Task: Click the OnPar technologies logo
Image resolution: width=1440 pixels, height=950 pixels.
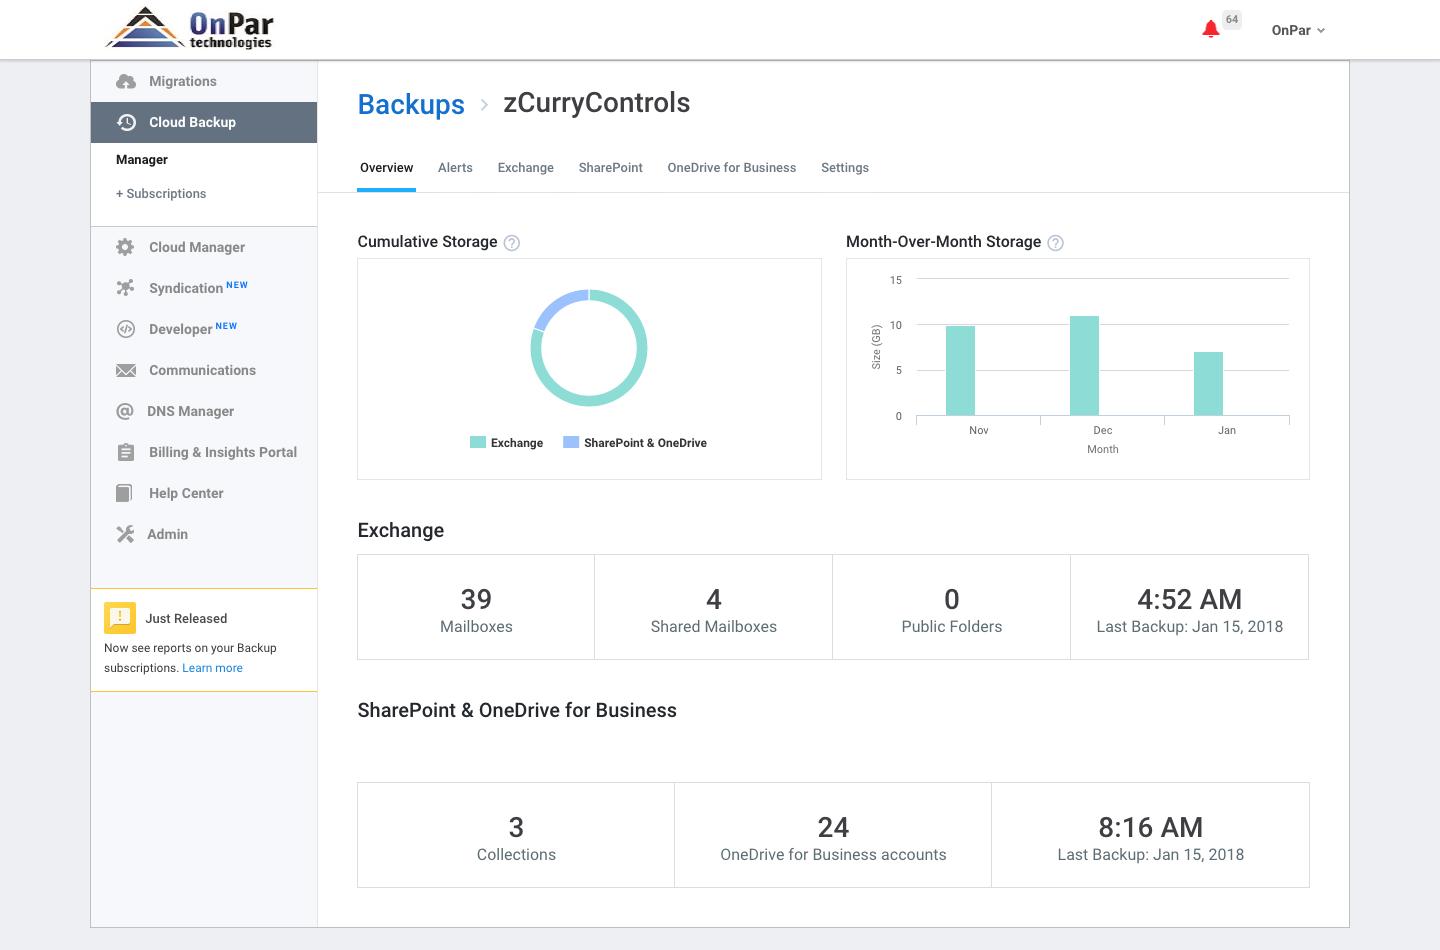Action: point(190,29)
